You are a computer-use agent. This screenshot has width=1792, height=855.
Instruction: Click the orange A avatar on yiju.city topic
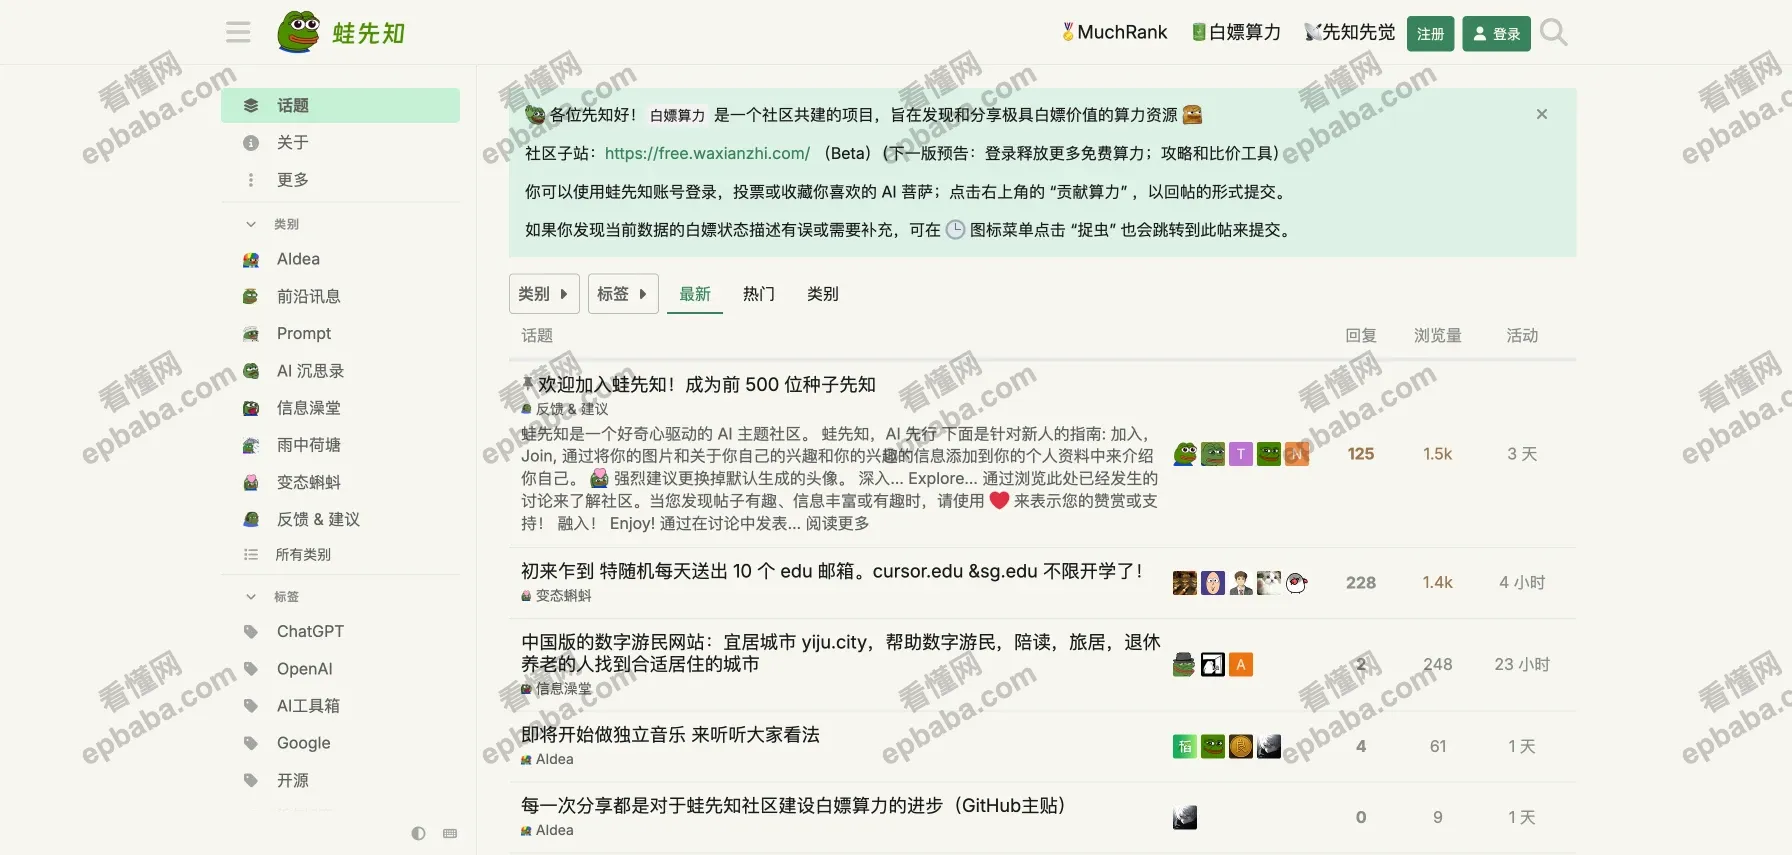pyautogui.click(x=1241, y=664)
